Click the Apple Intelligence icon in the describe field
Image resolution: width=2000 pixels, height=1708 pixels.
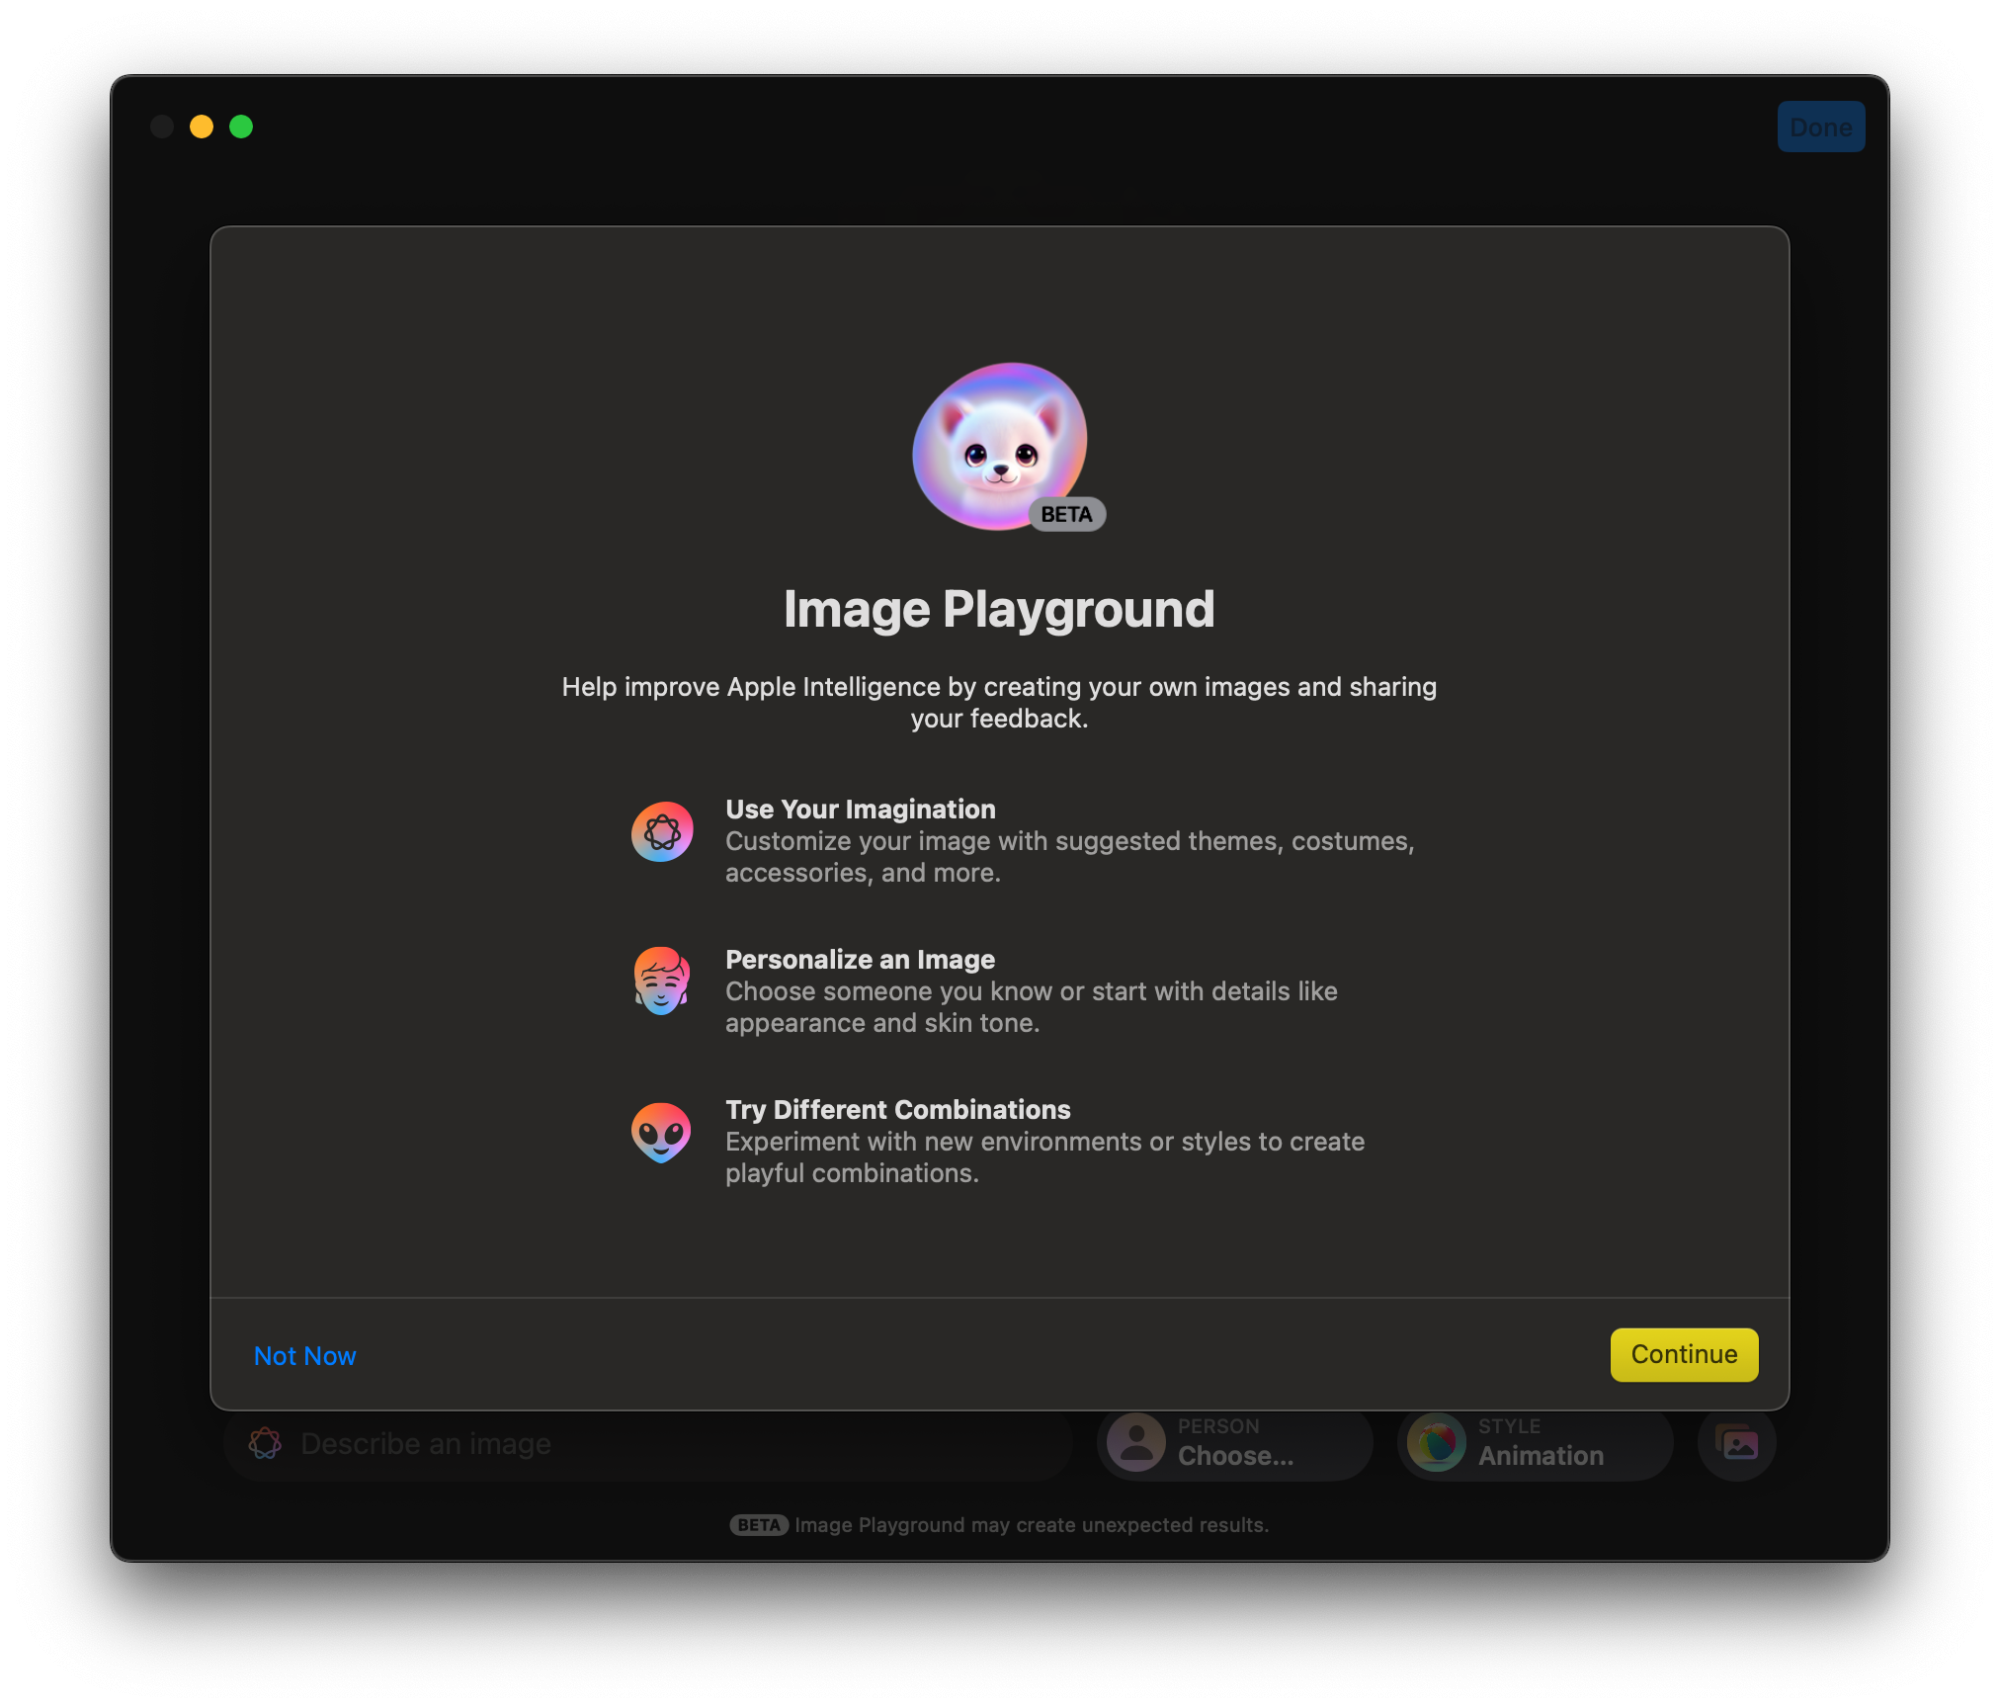[265, 1443]
